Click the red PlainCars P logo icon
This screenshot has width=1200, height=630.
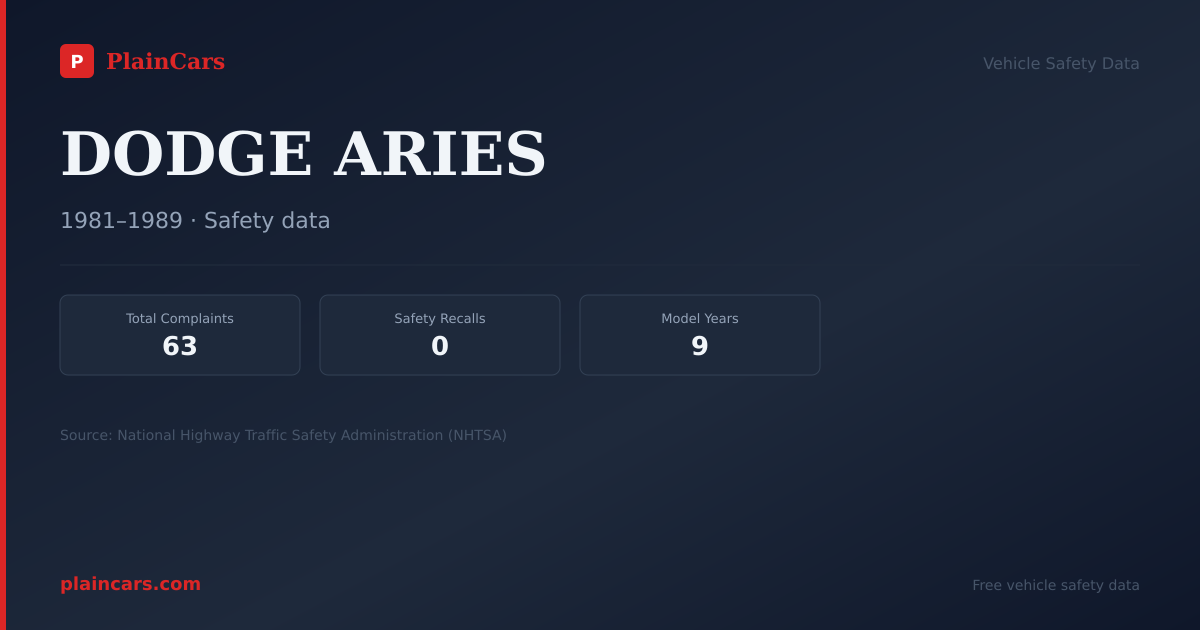tap(77, 61)
